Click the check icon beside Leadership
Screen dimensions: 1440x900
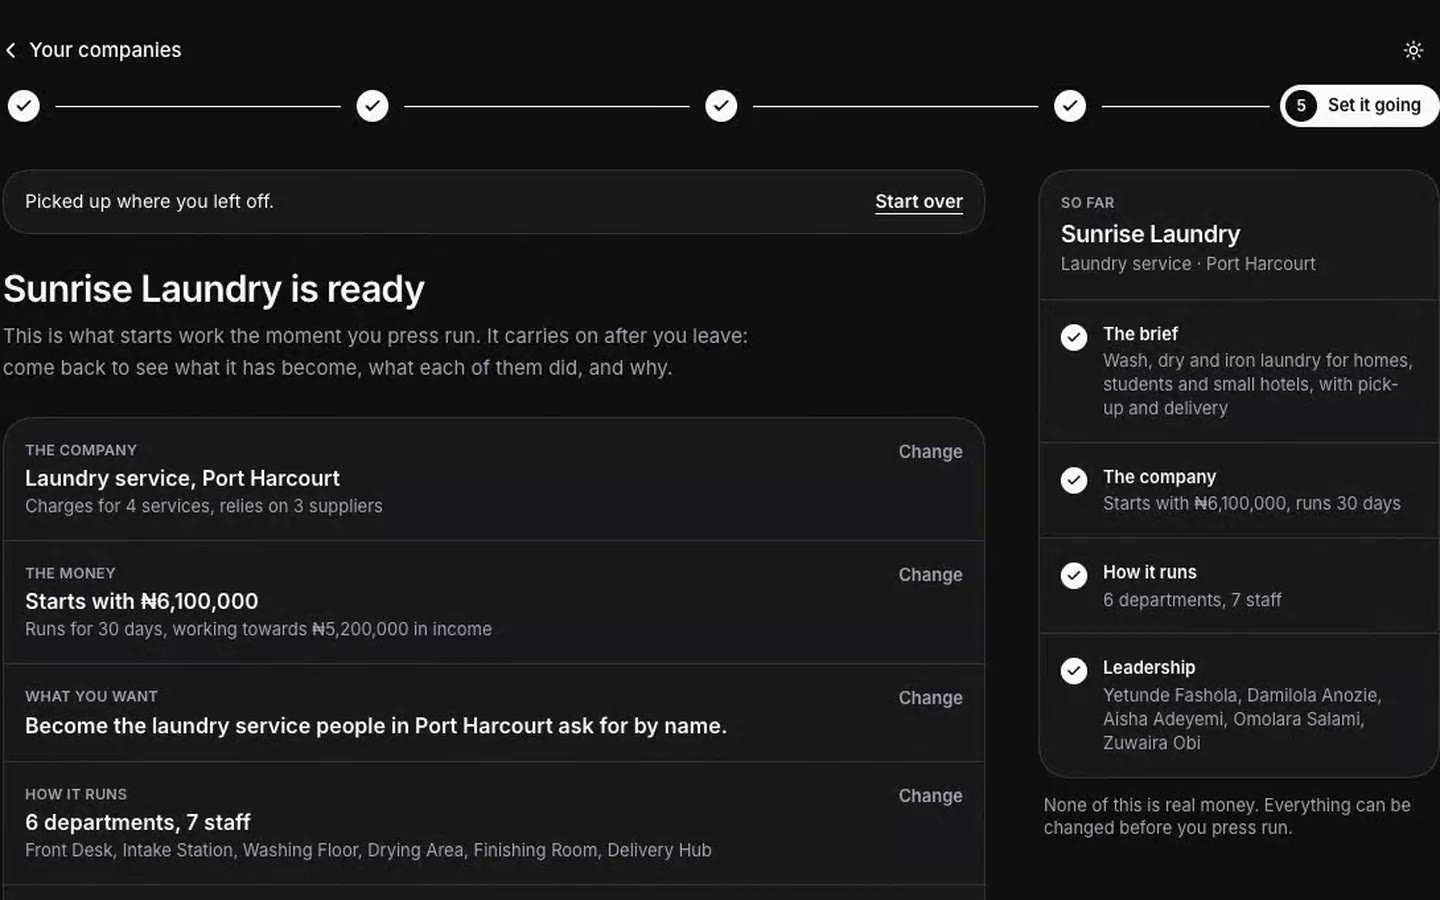(x=1074, y=671)
